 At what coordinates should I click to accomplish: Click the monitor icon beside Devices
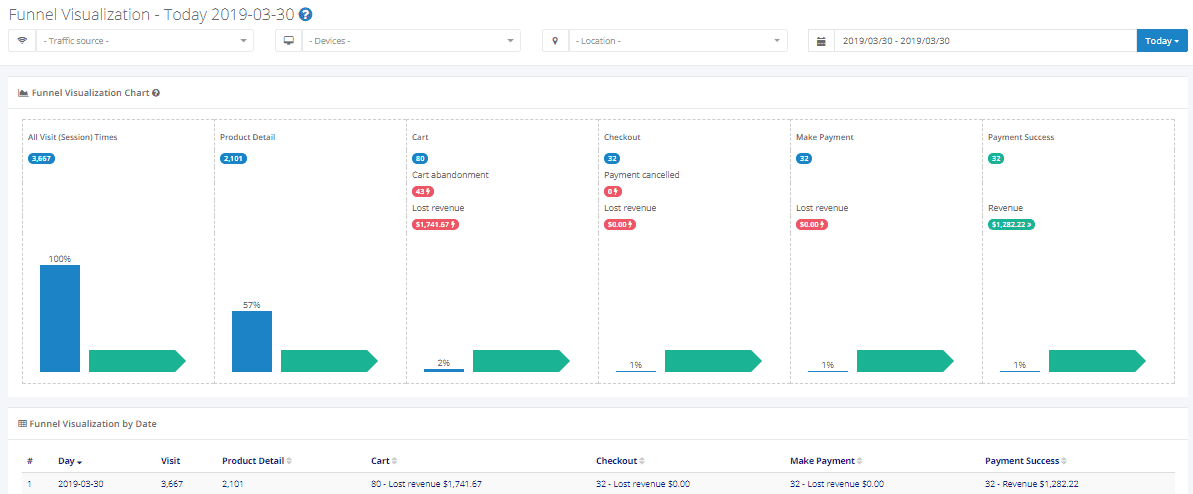[289, 41]
